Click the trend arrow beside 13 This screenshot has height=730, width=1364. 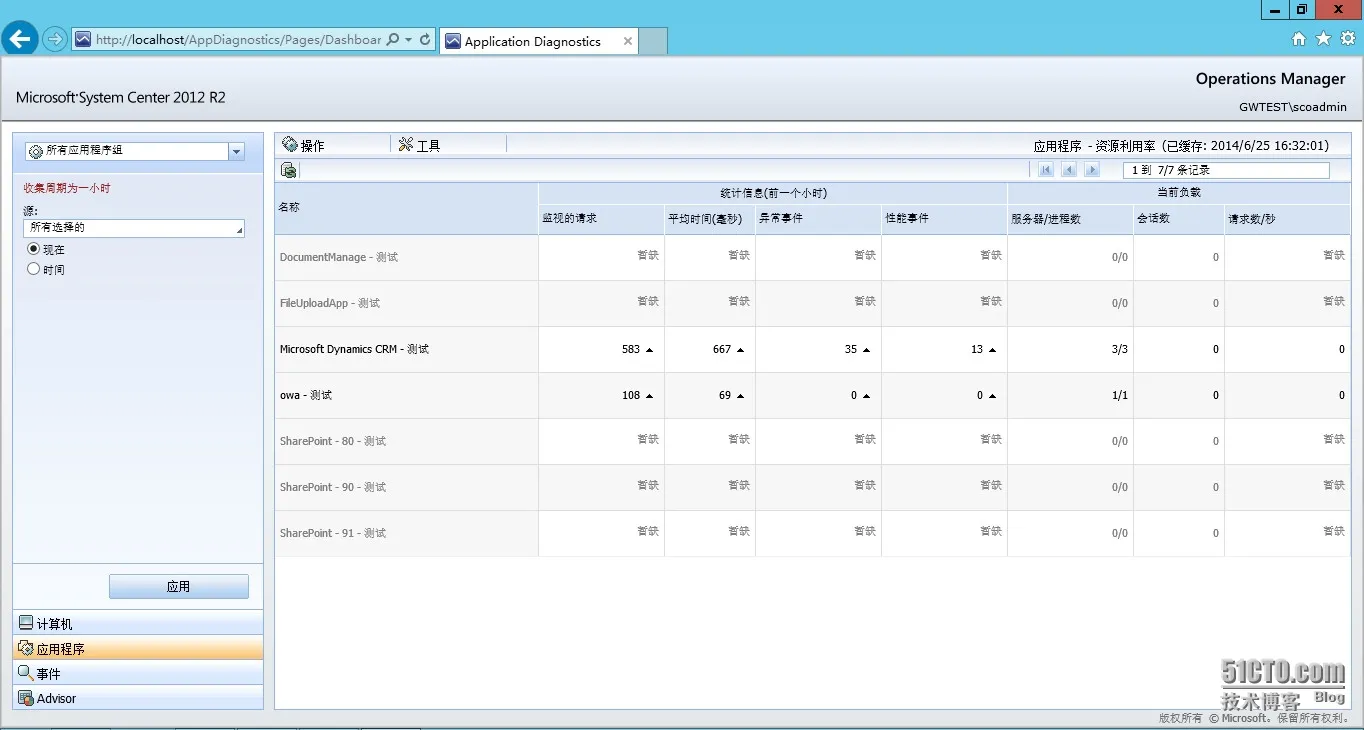[x=992, y=350]
